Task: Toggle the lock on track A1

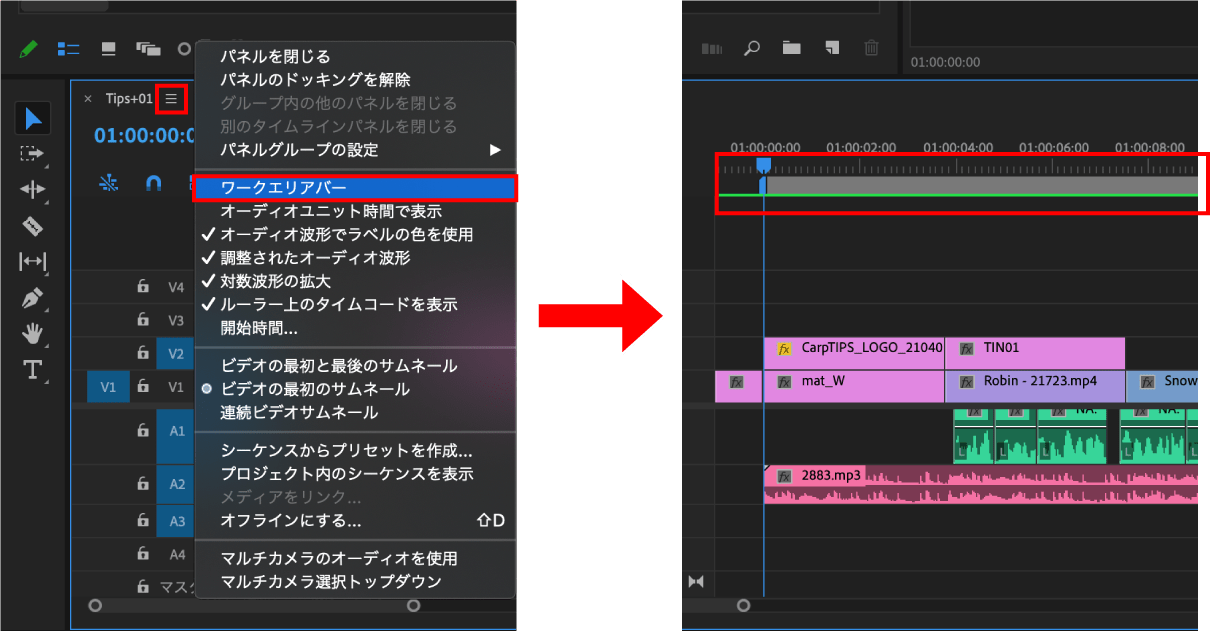Action: click(x=143, y=430)
